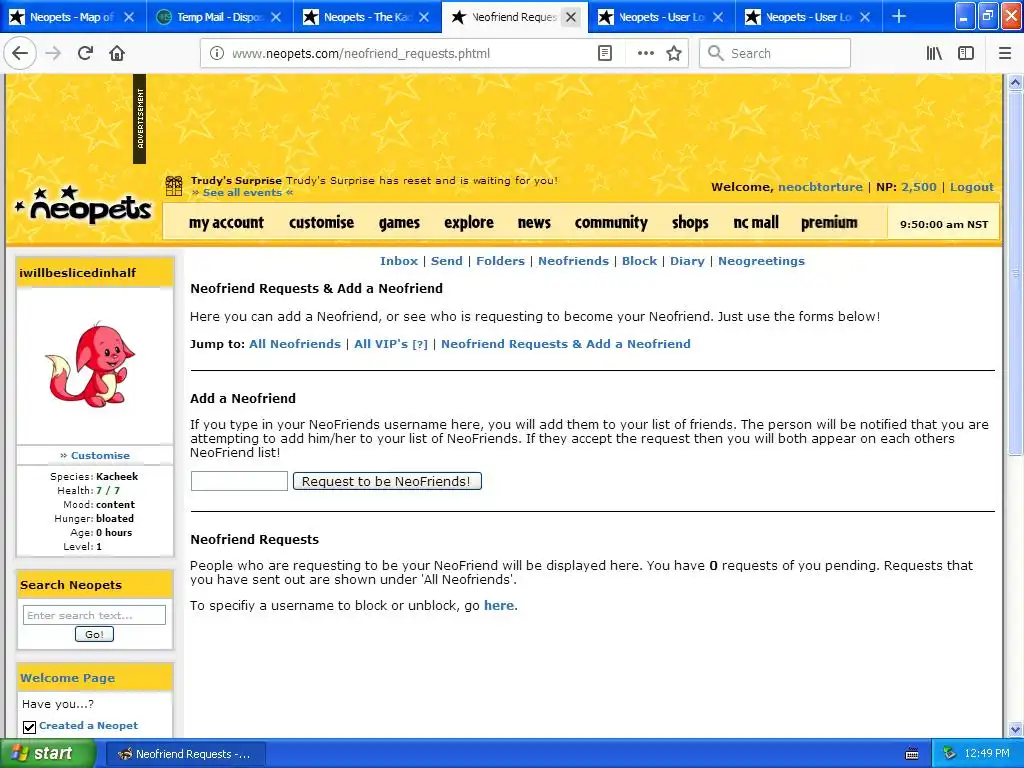This screenshot has width=1024, height=768.
Task: Open the Inbox link
Action: 399,261
